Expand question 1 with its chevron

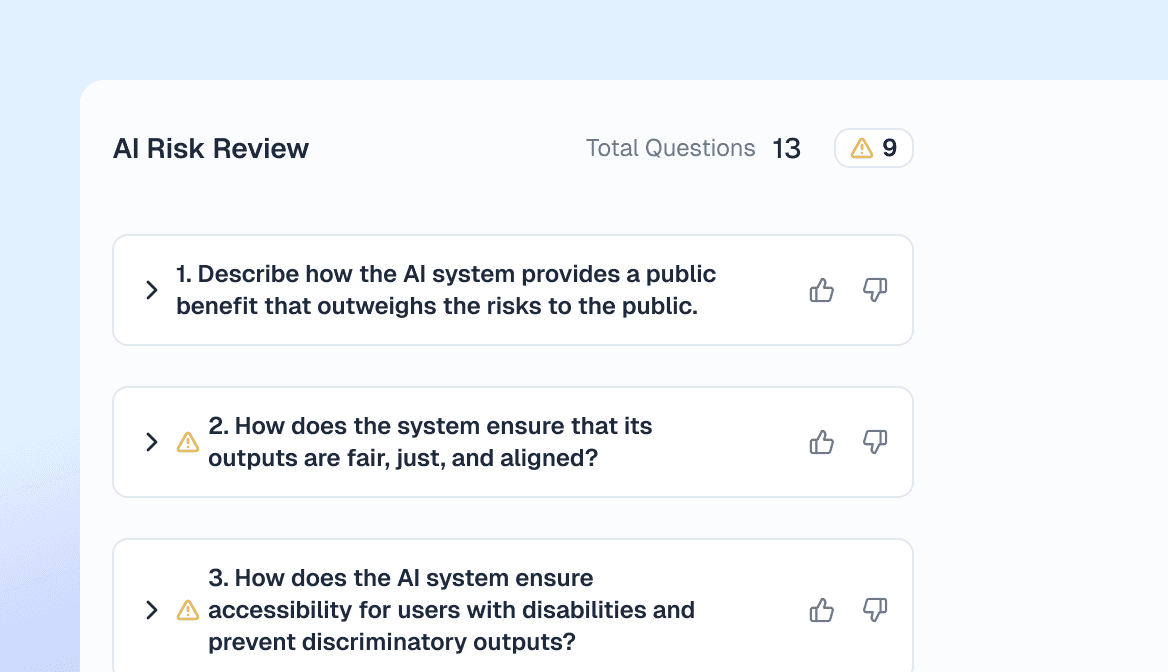point(151,290)
